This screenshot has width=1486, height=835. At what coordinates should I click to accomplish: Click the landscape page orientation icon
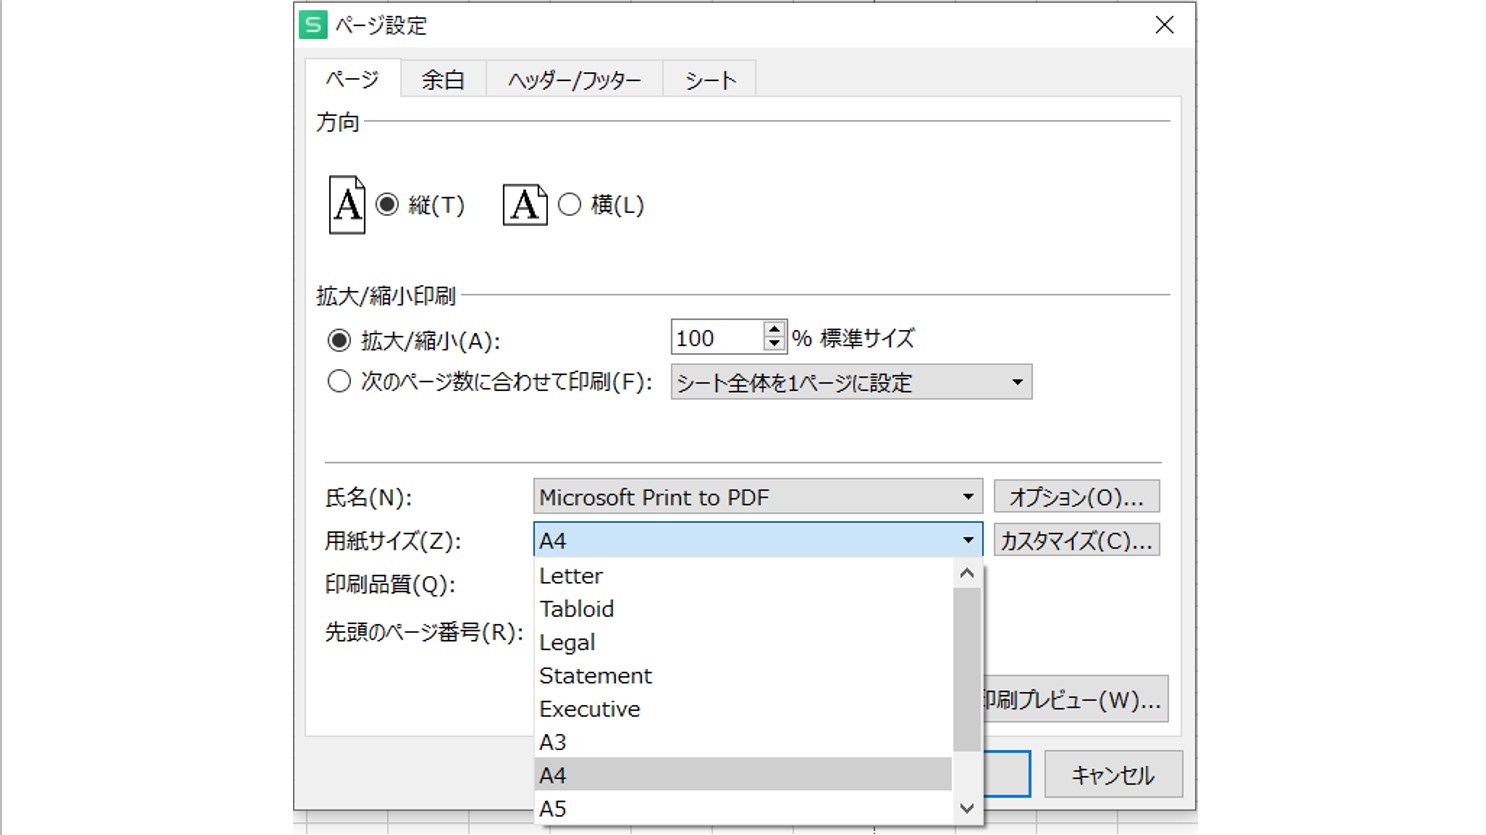point(525,205)
